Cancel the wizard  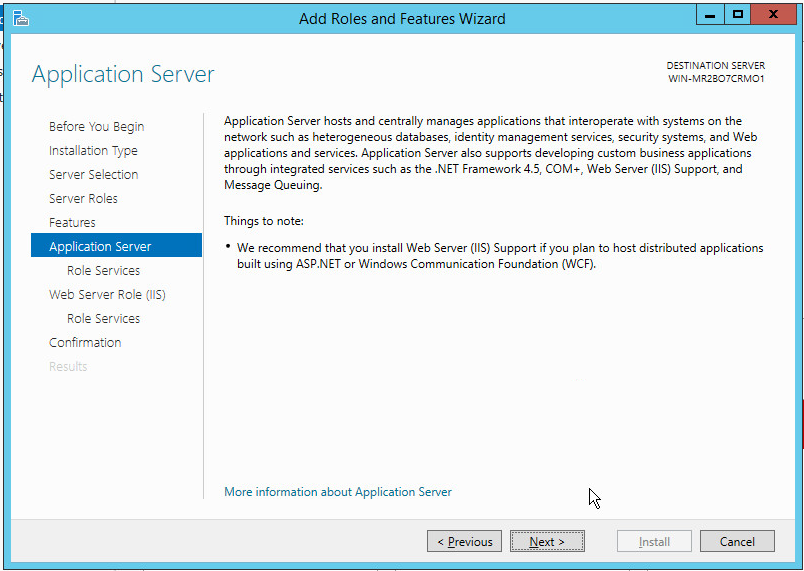point(737,542)
